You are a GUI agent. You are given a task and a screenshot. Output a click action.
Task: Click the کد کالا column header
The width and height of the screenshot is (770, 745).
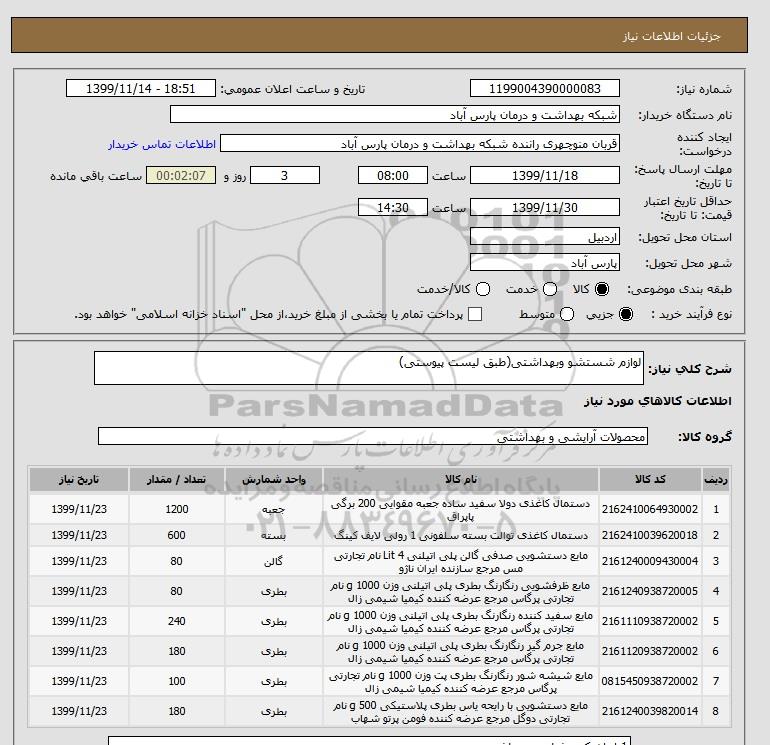coord(650,479)
